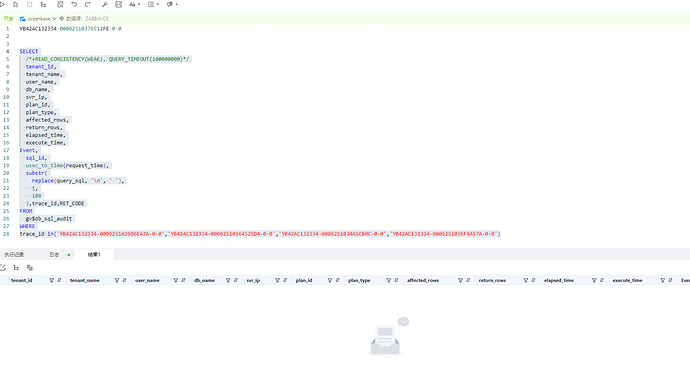The height and width of the screenshot is (378, 690).
Task: Click the export result icon above the grid
Action: 3,268
